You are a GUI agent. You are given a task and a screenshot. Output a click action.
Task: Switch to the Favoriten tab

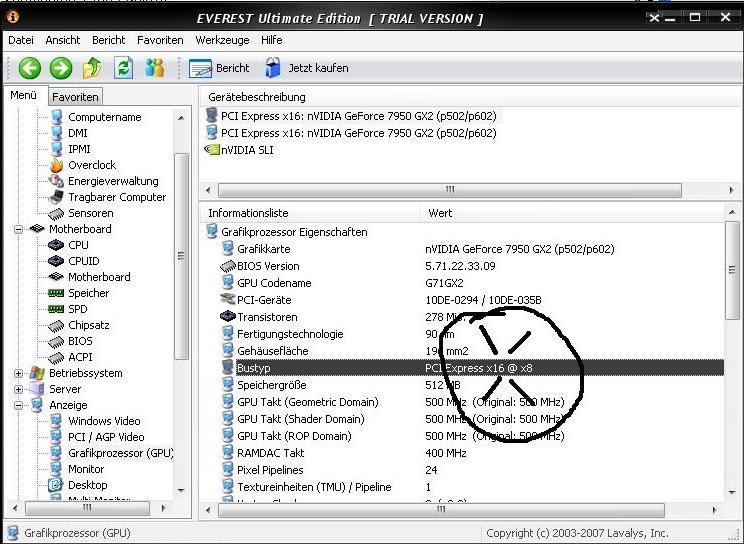pos(75,97)
